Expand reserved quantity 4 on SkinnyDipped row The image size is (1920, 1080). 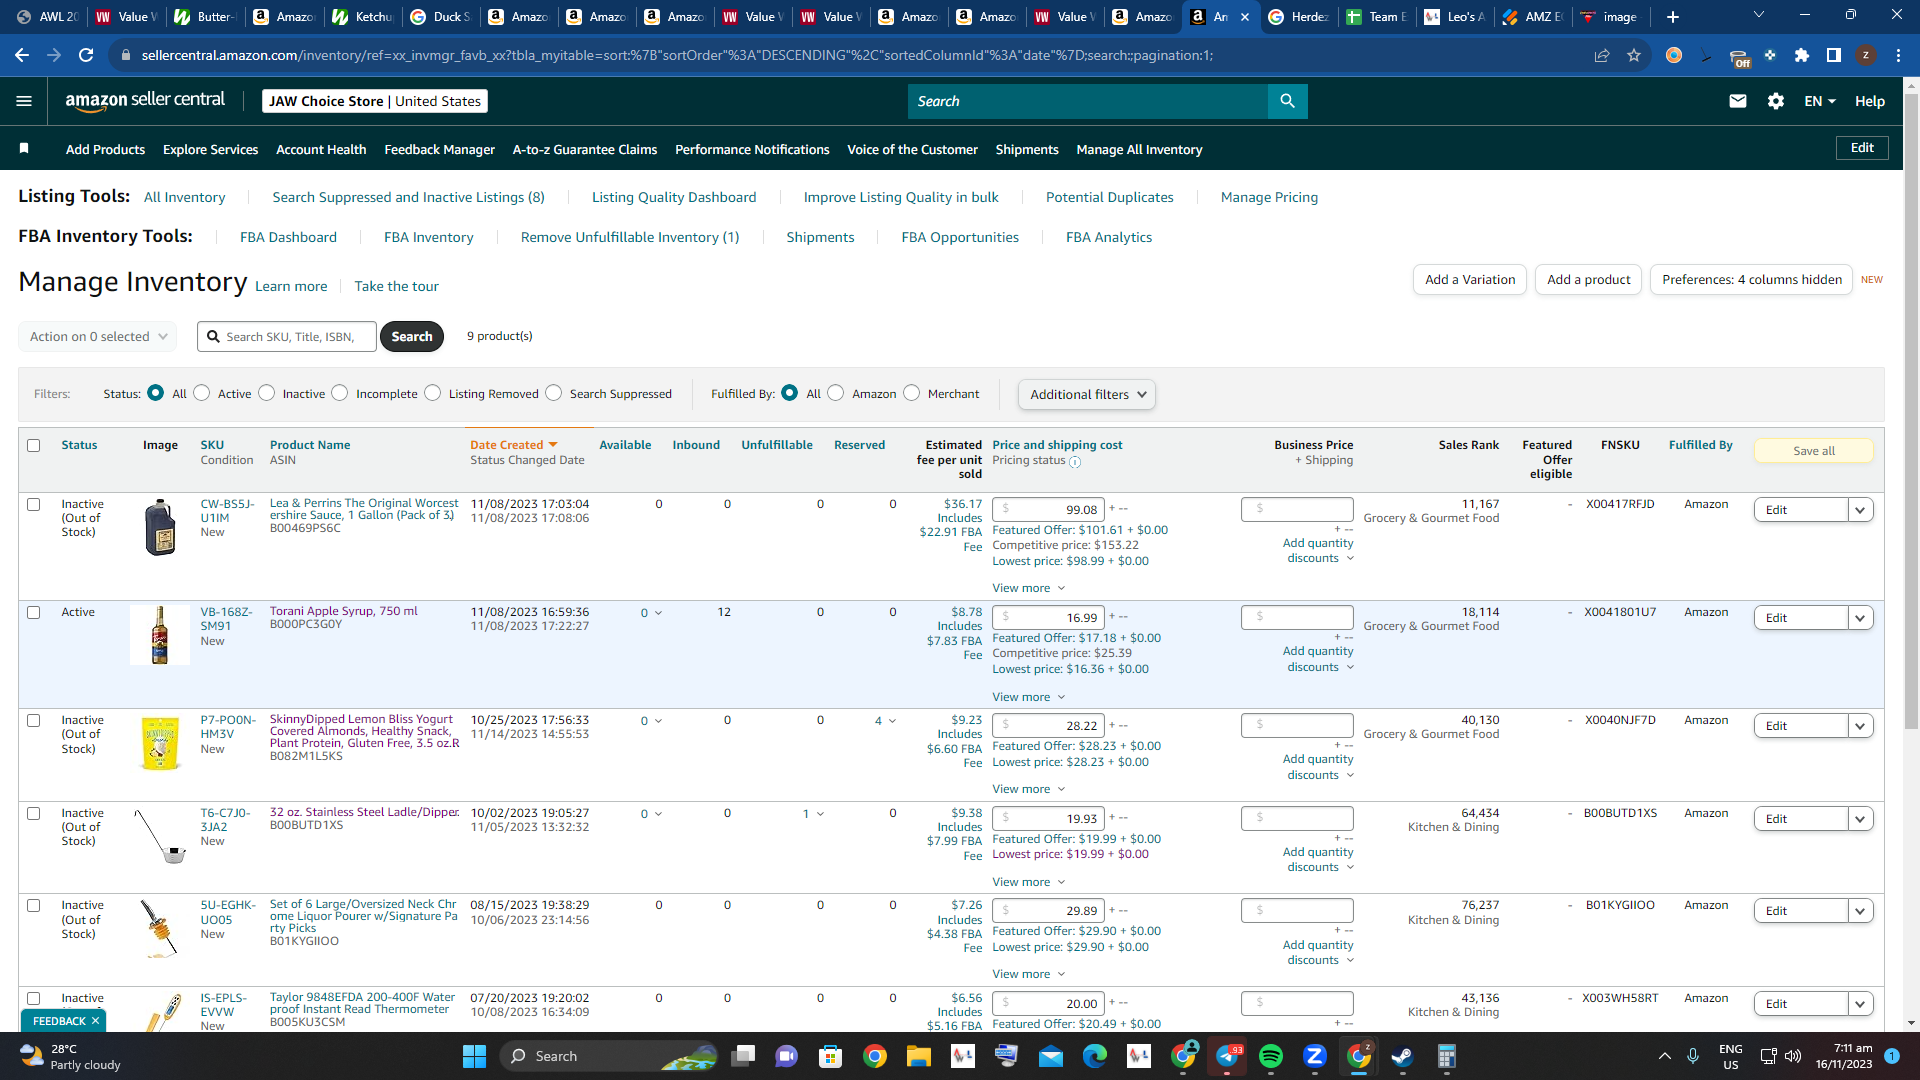[885, 720]
